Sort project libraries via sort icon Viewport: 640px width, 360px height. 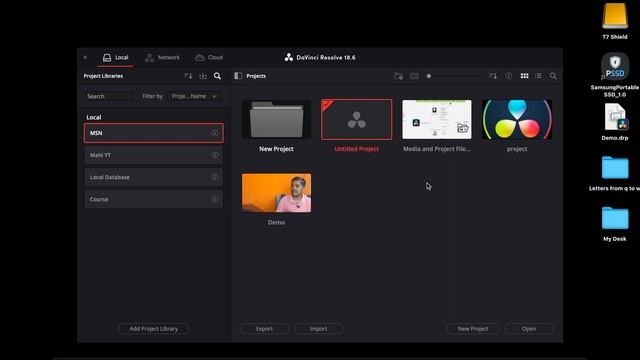pos(188,76)
